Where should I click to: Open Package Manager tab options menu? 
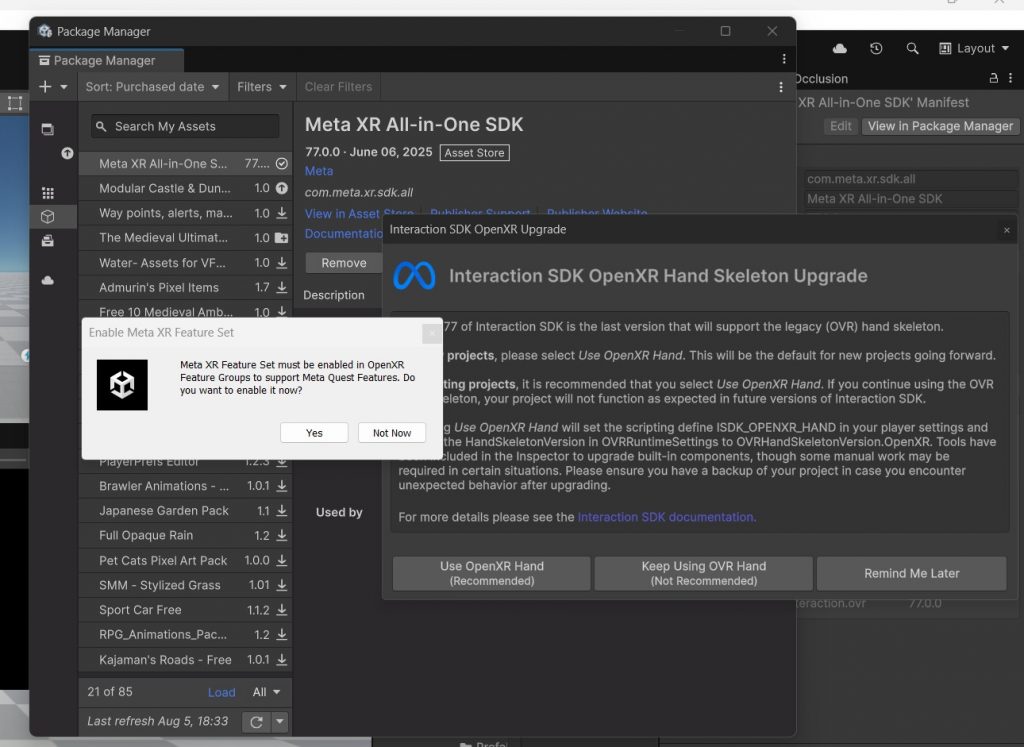coord(784,59)
